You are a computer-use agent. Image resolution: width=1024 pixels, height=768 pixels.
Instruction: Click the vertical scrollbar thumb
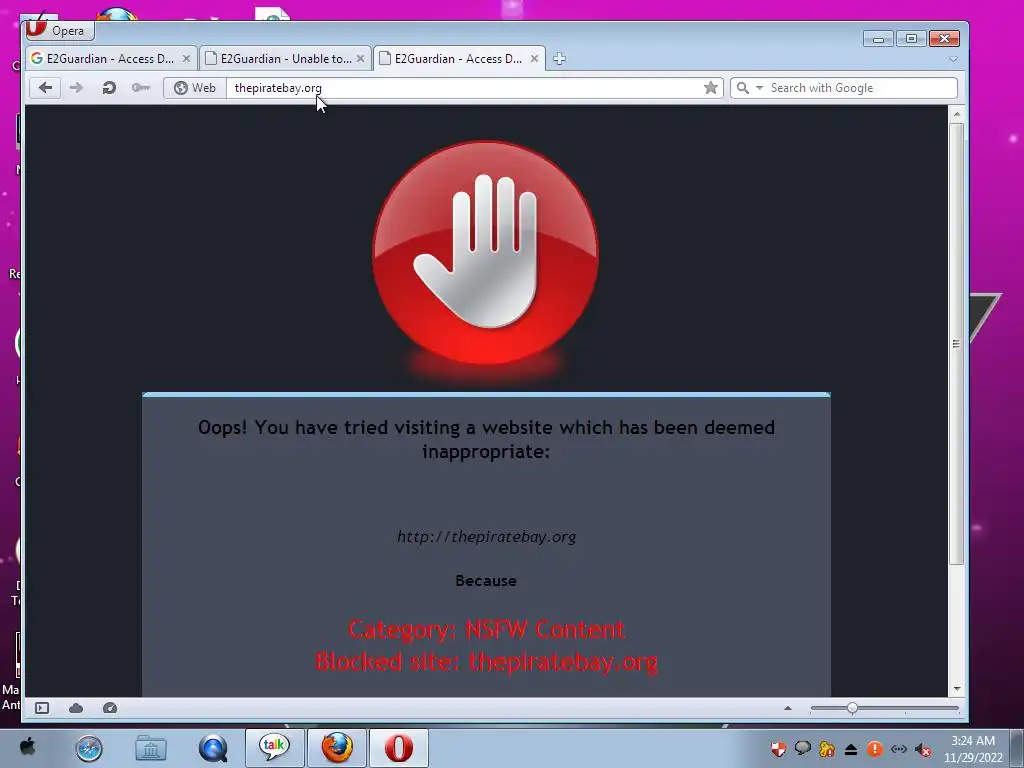click(957, 344)
